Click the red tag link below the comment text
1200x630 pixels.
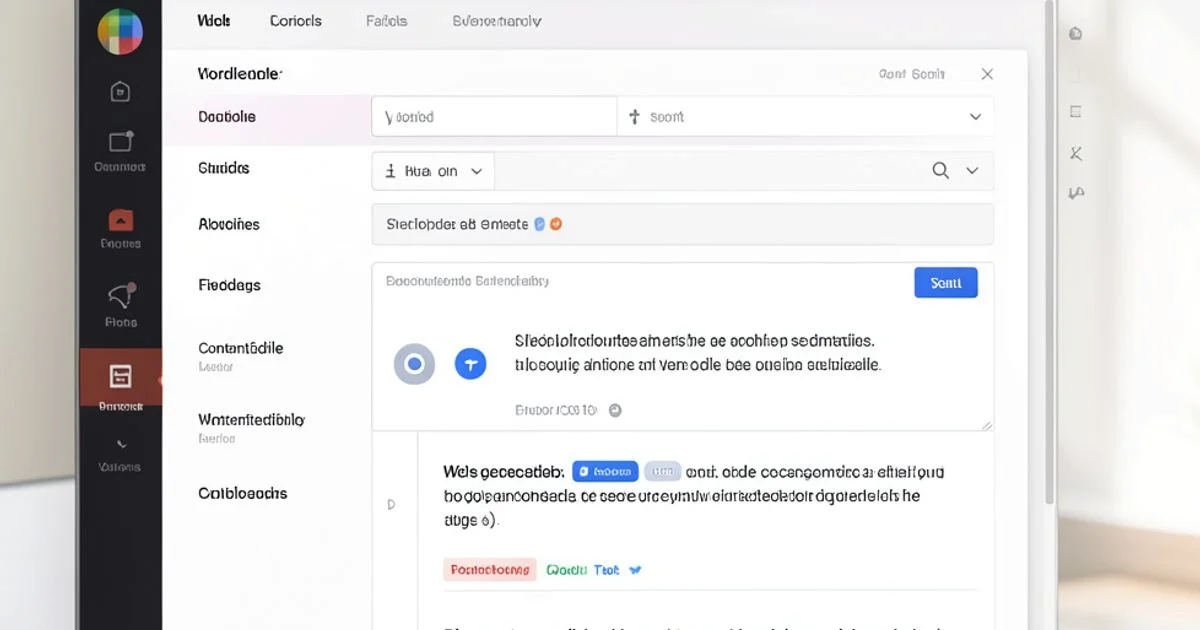(490, 569)
